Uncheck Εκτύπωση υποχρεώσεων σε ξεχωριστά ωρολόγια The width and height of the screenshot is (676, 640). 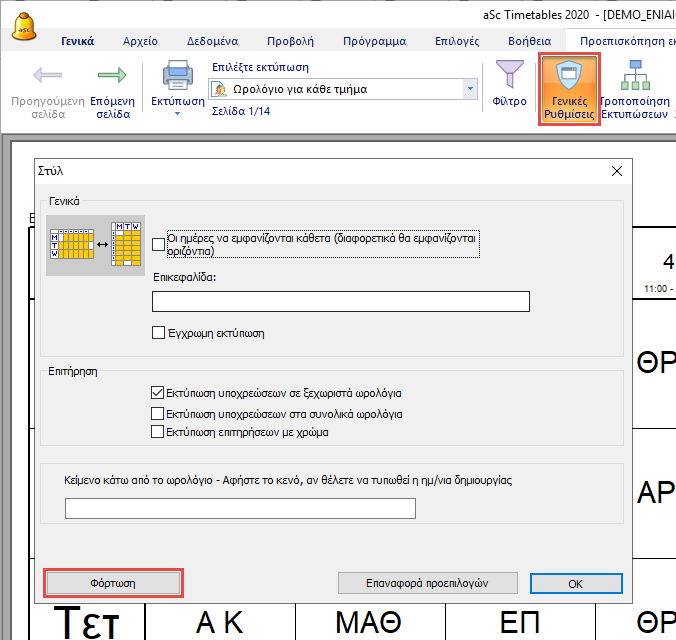coord(157,394)
